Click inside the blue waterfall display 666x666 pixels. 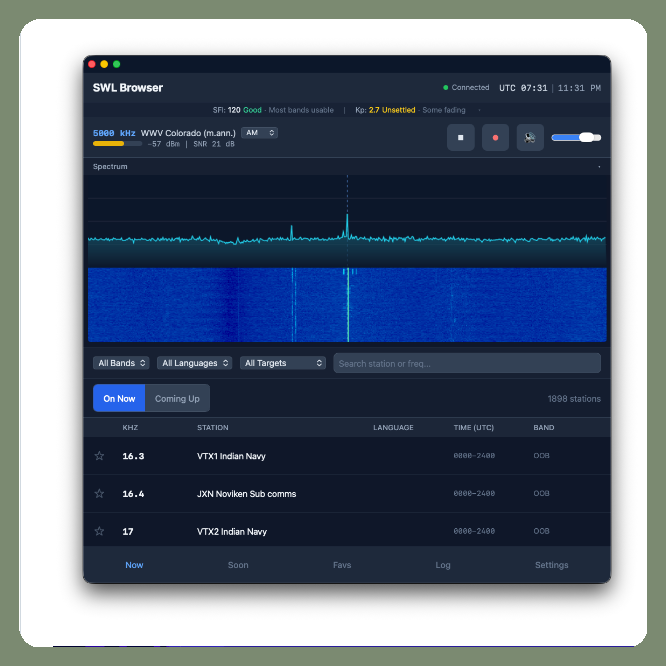point(347,305)
